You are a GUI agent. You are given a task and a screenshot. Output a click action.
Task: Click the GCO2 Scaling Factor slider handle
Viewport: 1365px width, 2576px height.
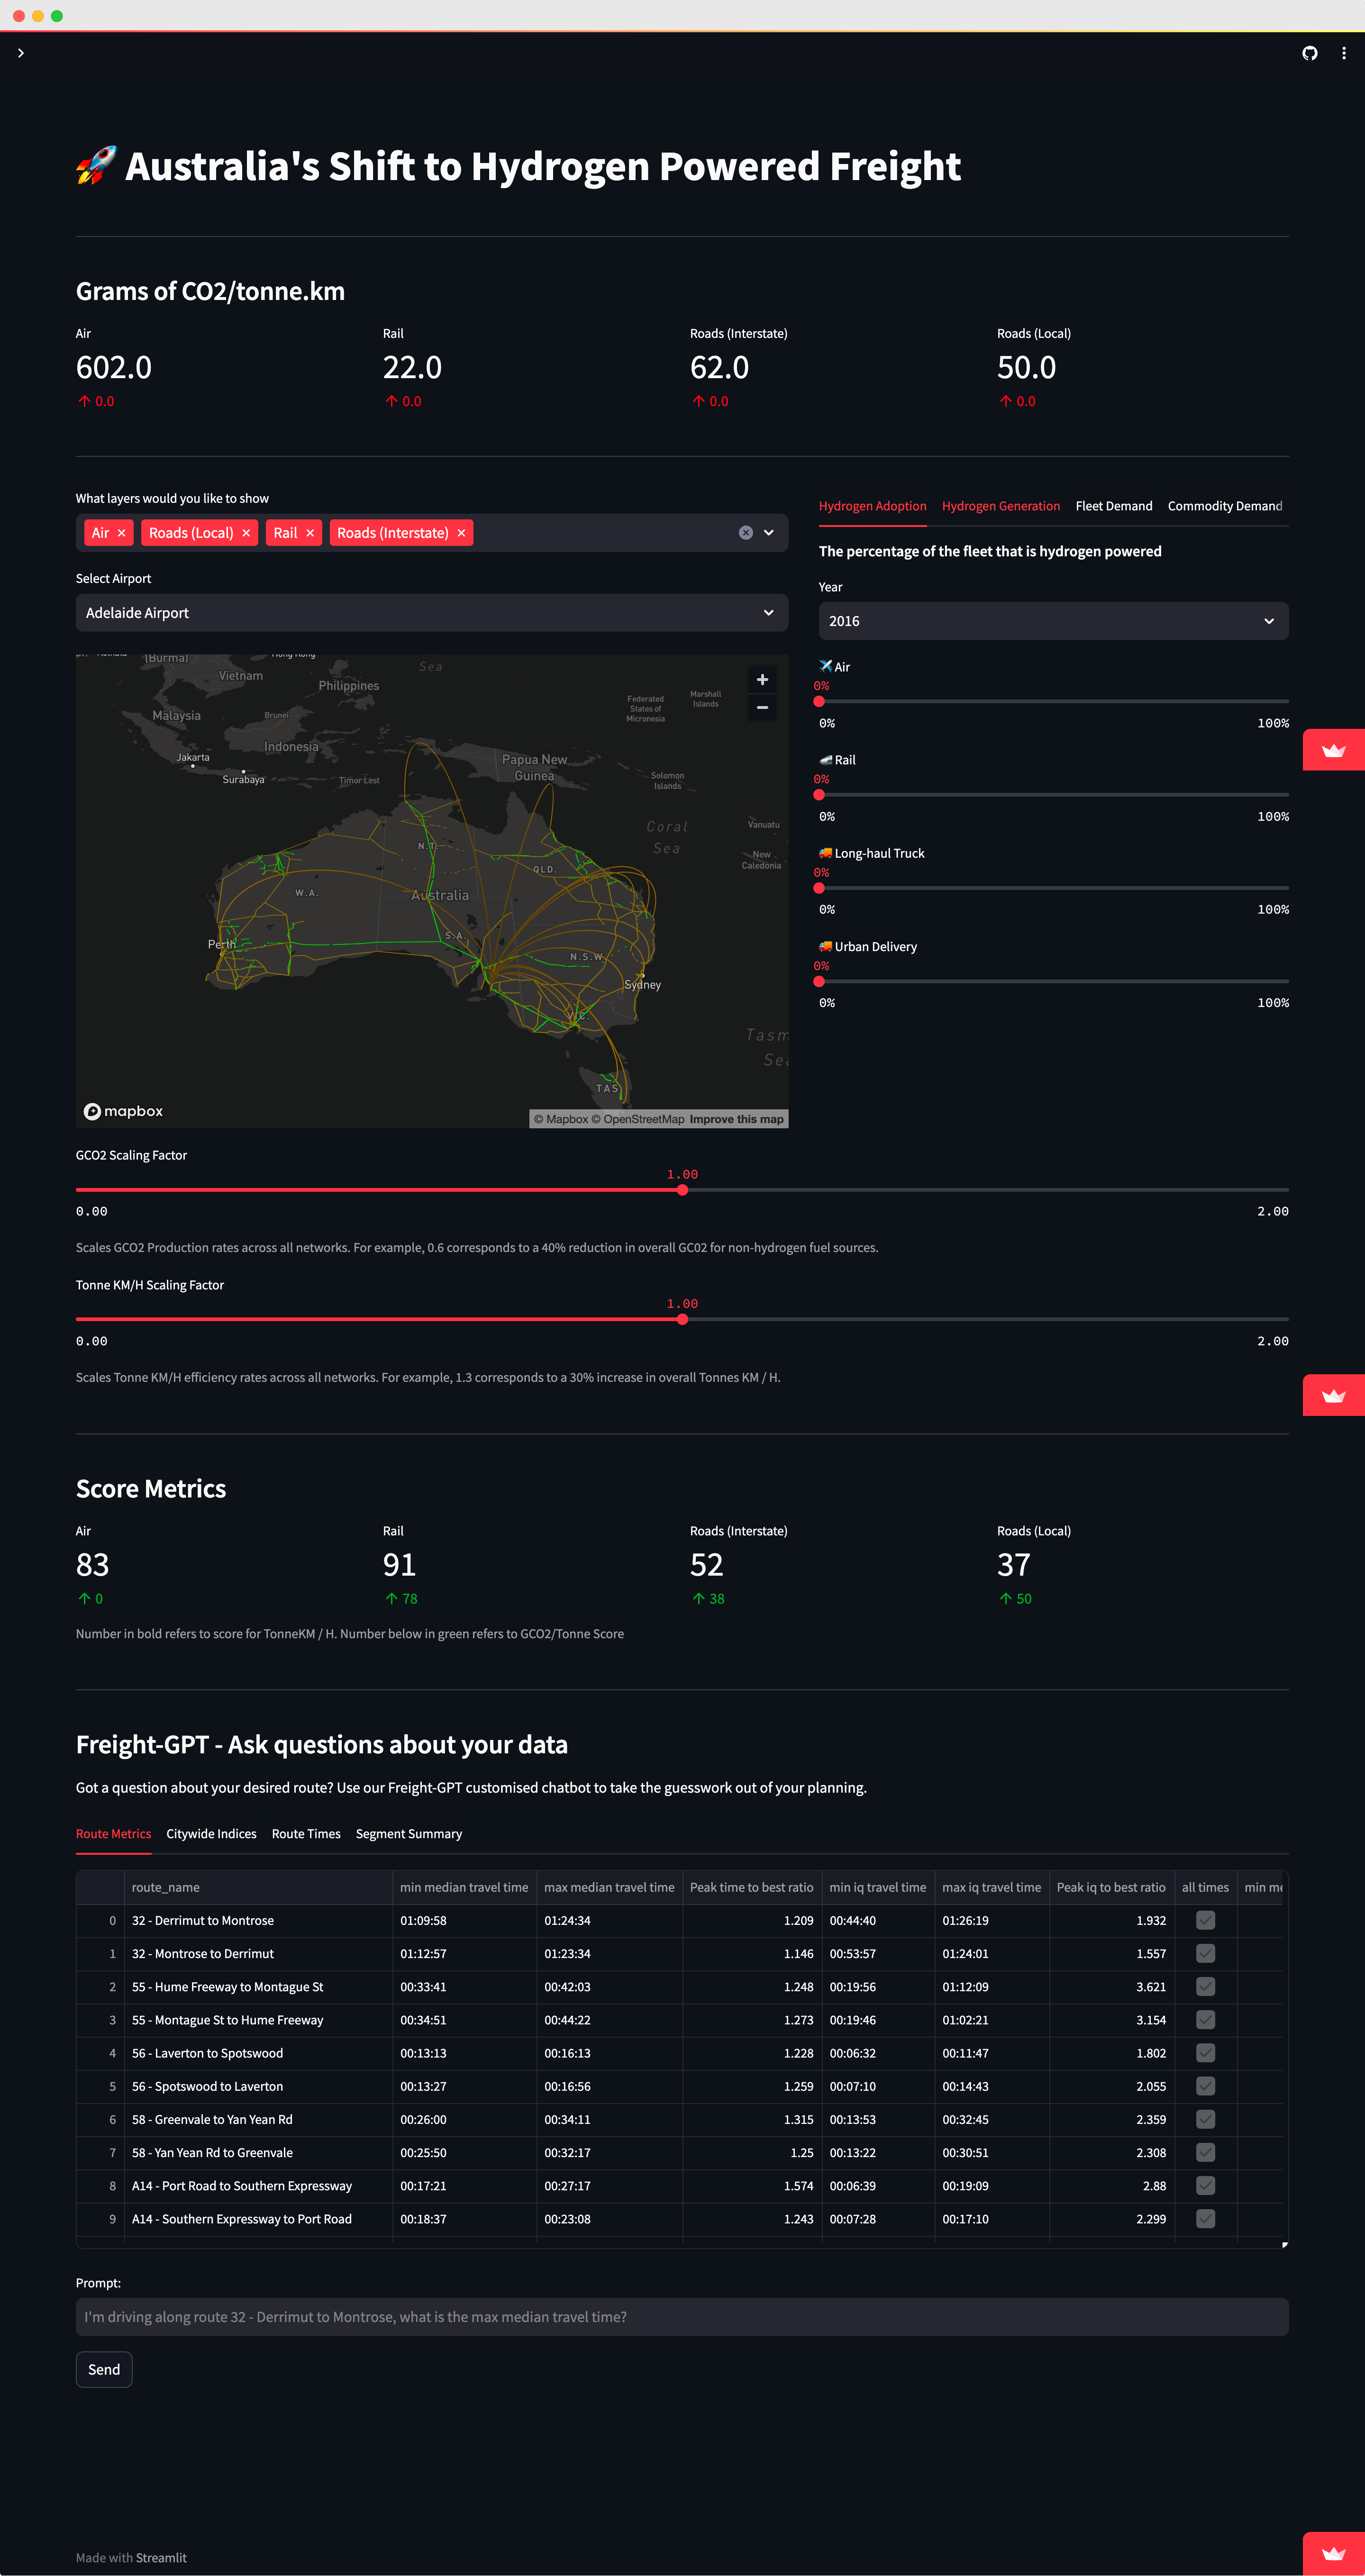tap(682, 1190)
